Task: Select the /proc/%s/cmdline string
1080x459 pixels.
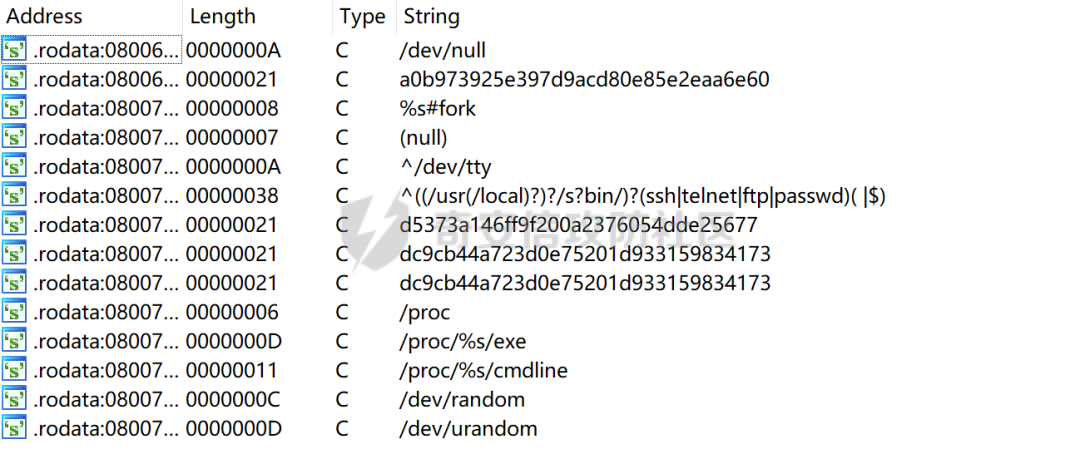Action: [x=484, y=371]
